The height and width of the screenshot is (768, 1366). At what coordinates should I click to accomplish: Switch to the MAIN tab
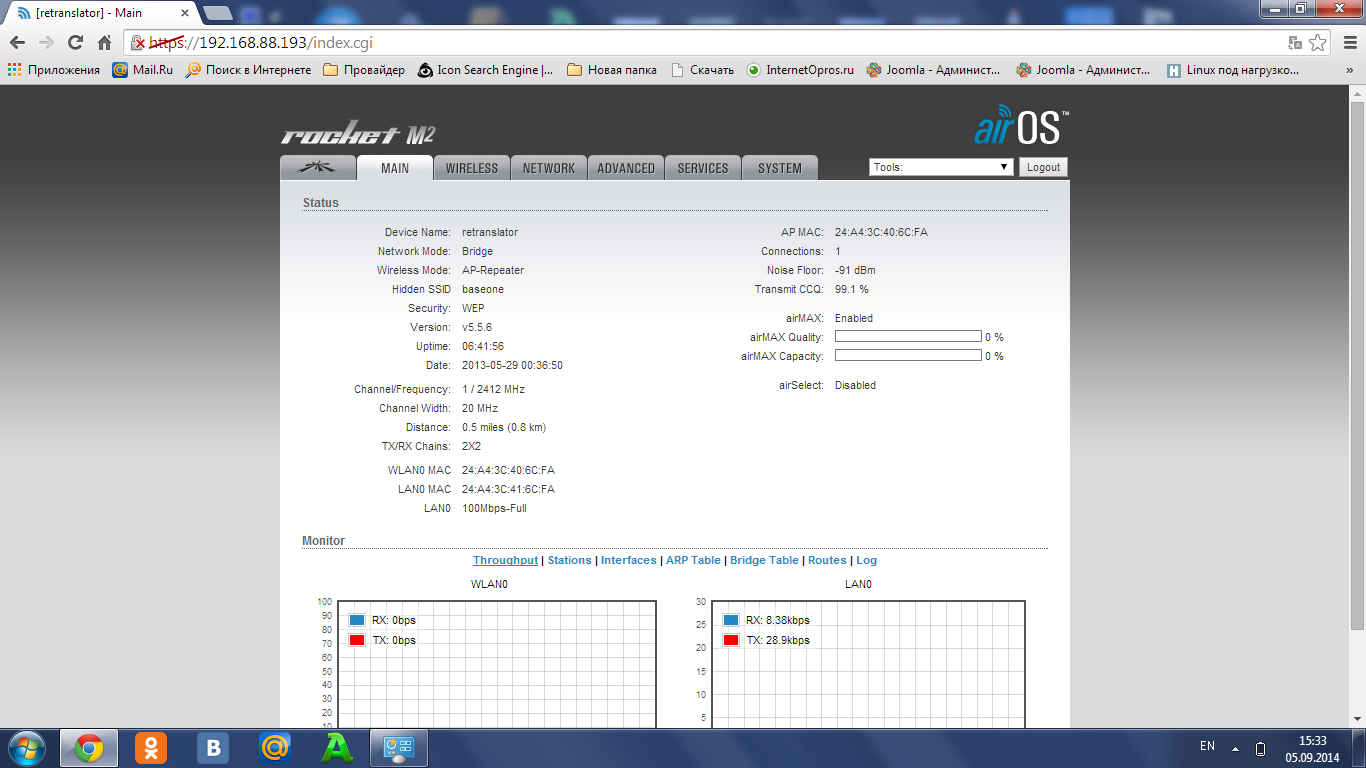click(395, 168)
